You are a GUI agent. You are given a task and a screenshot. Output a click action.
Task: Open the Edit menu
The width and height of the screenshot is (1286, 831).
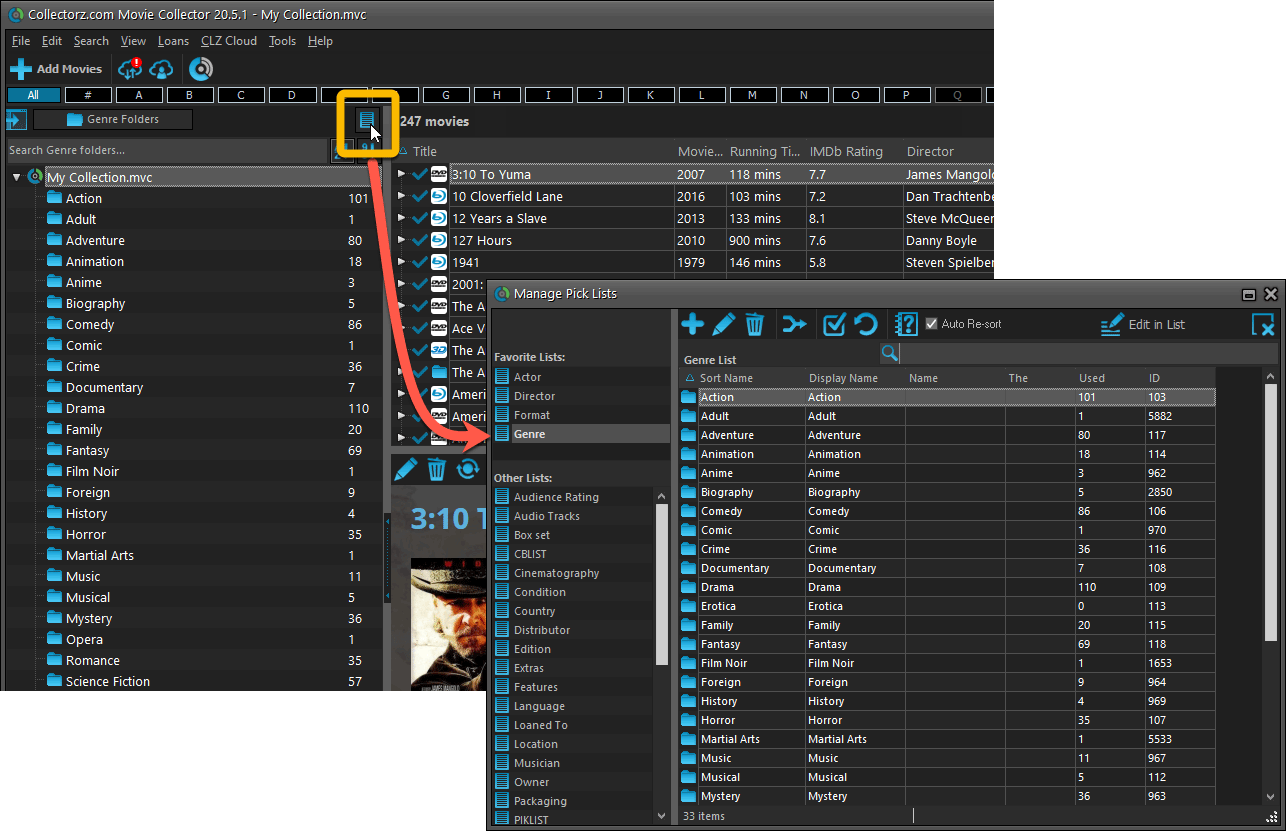(x=52, y=41)
